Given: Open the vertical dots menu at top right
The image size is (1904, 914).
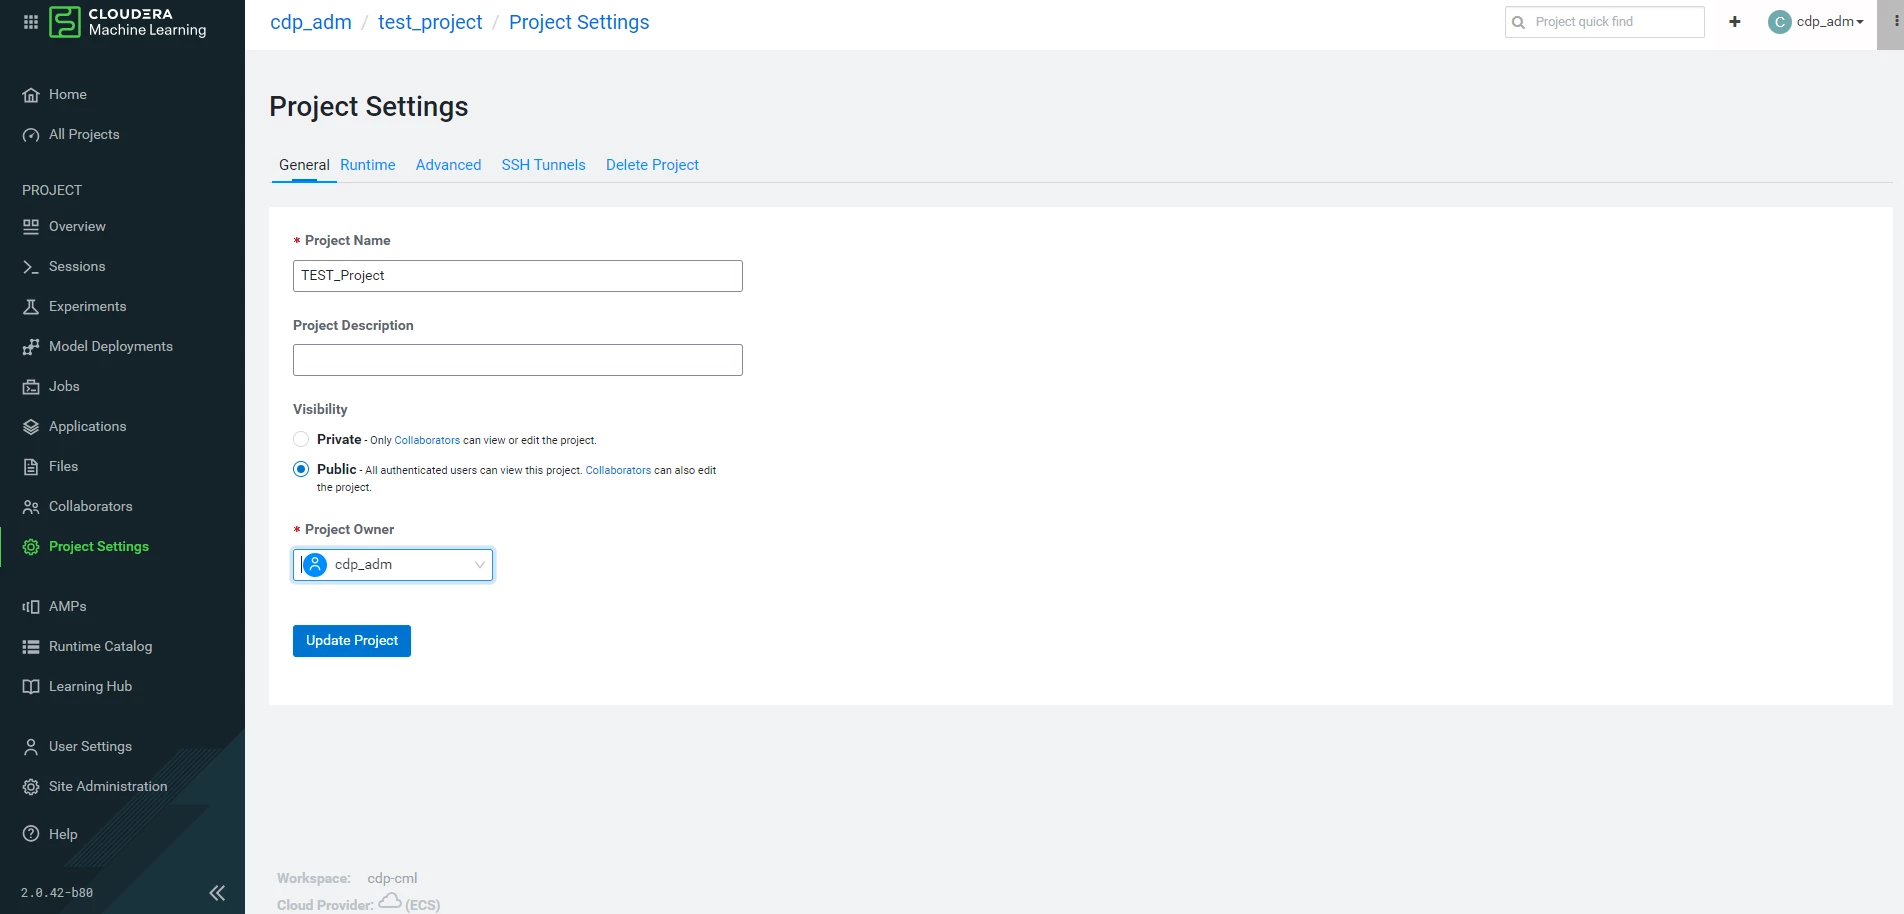Looking at the screenshot, I should point(1896,22).
